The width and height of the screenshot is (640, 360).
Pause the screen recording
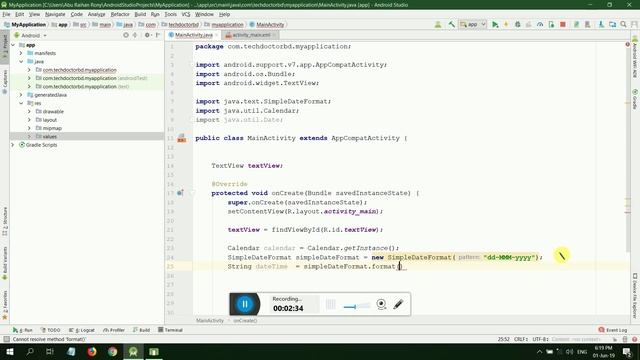pos(245,304)
